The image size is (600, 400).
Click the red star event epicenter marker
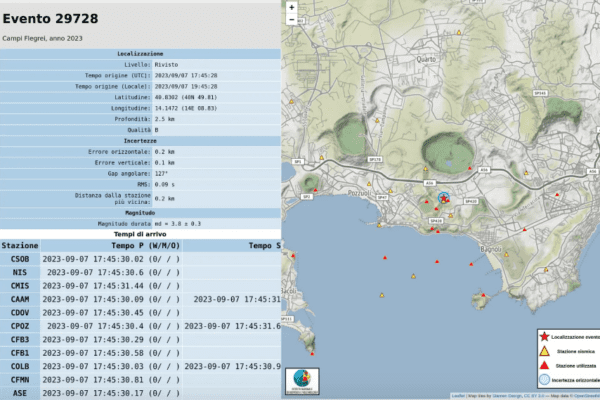(x=444, y=199)
